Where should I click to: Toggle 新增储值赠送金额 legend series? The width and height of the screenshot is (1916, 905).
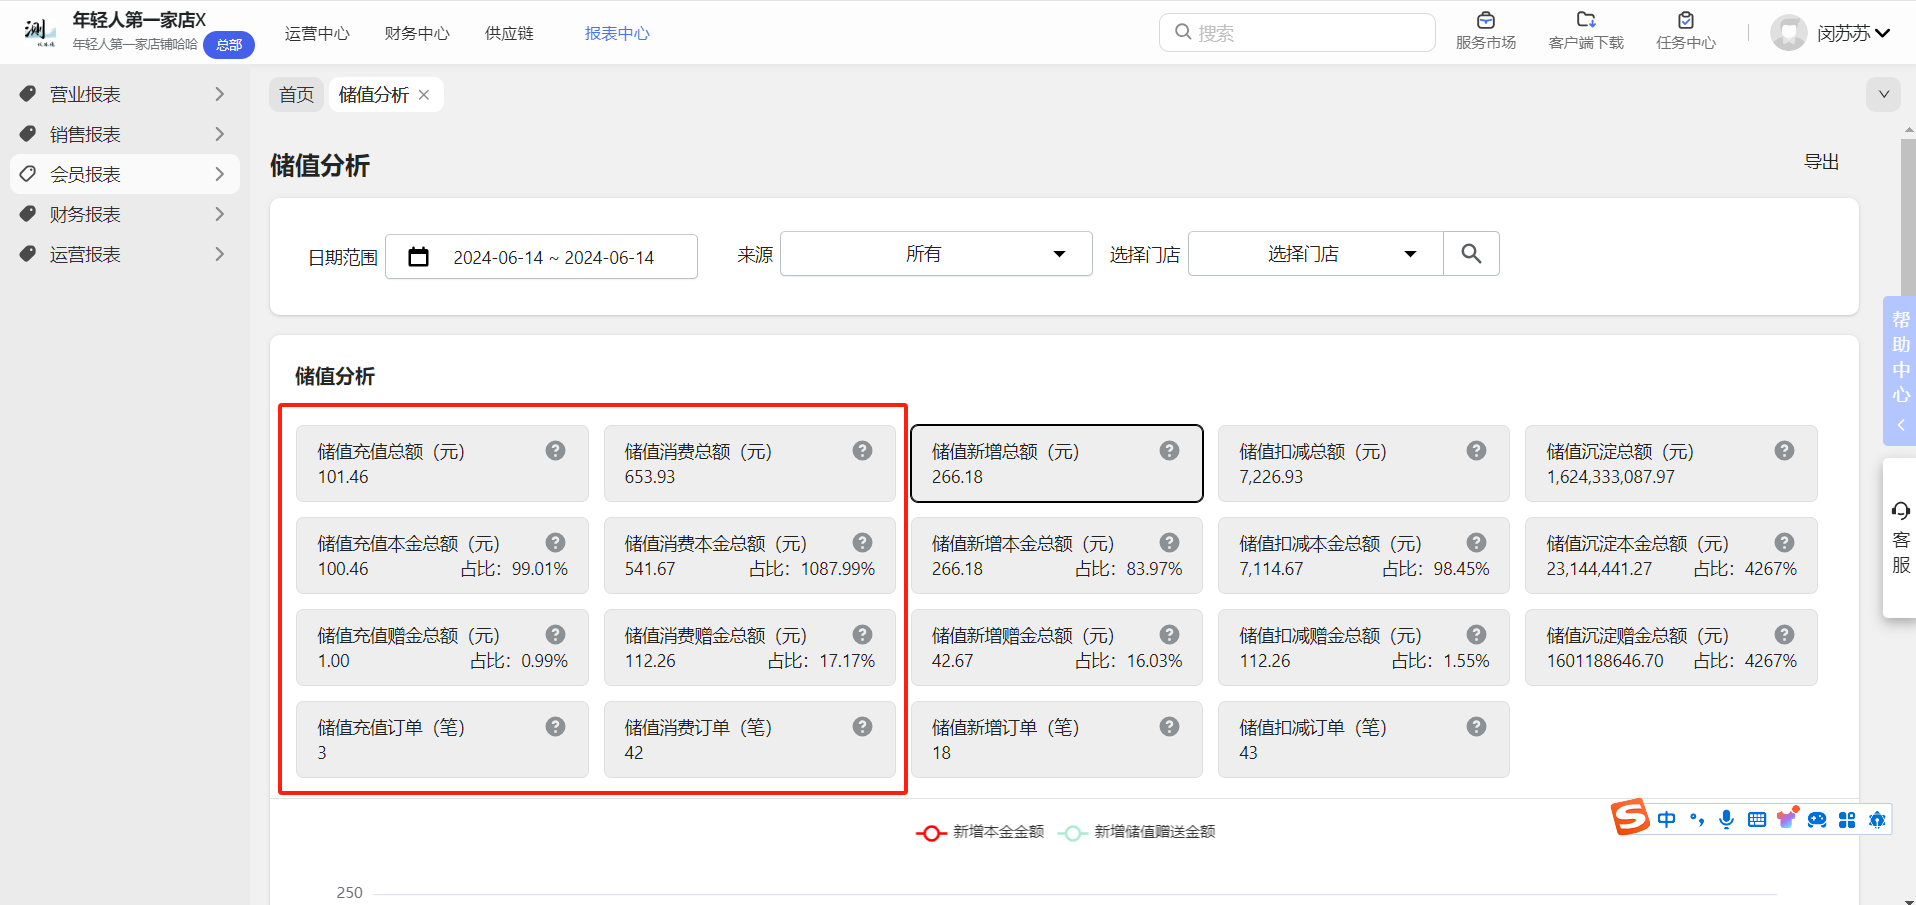click(x=1137, y=832)
